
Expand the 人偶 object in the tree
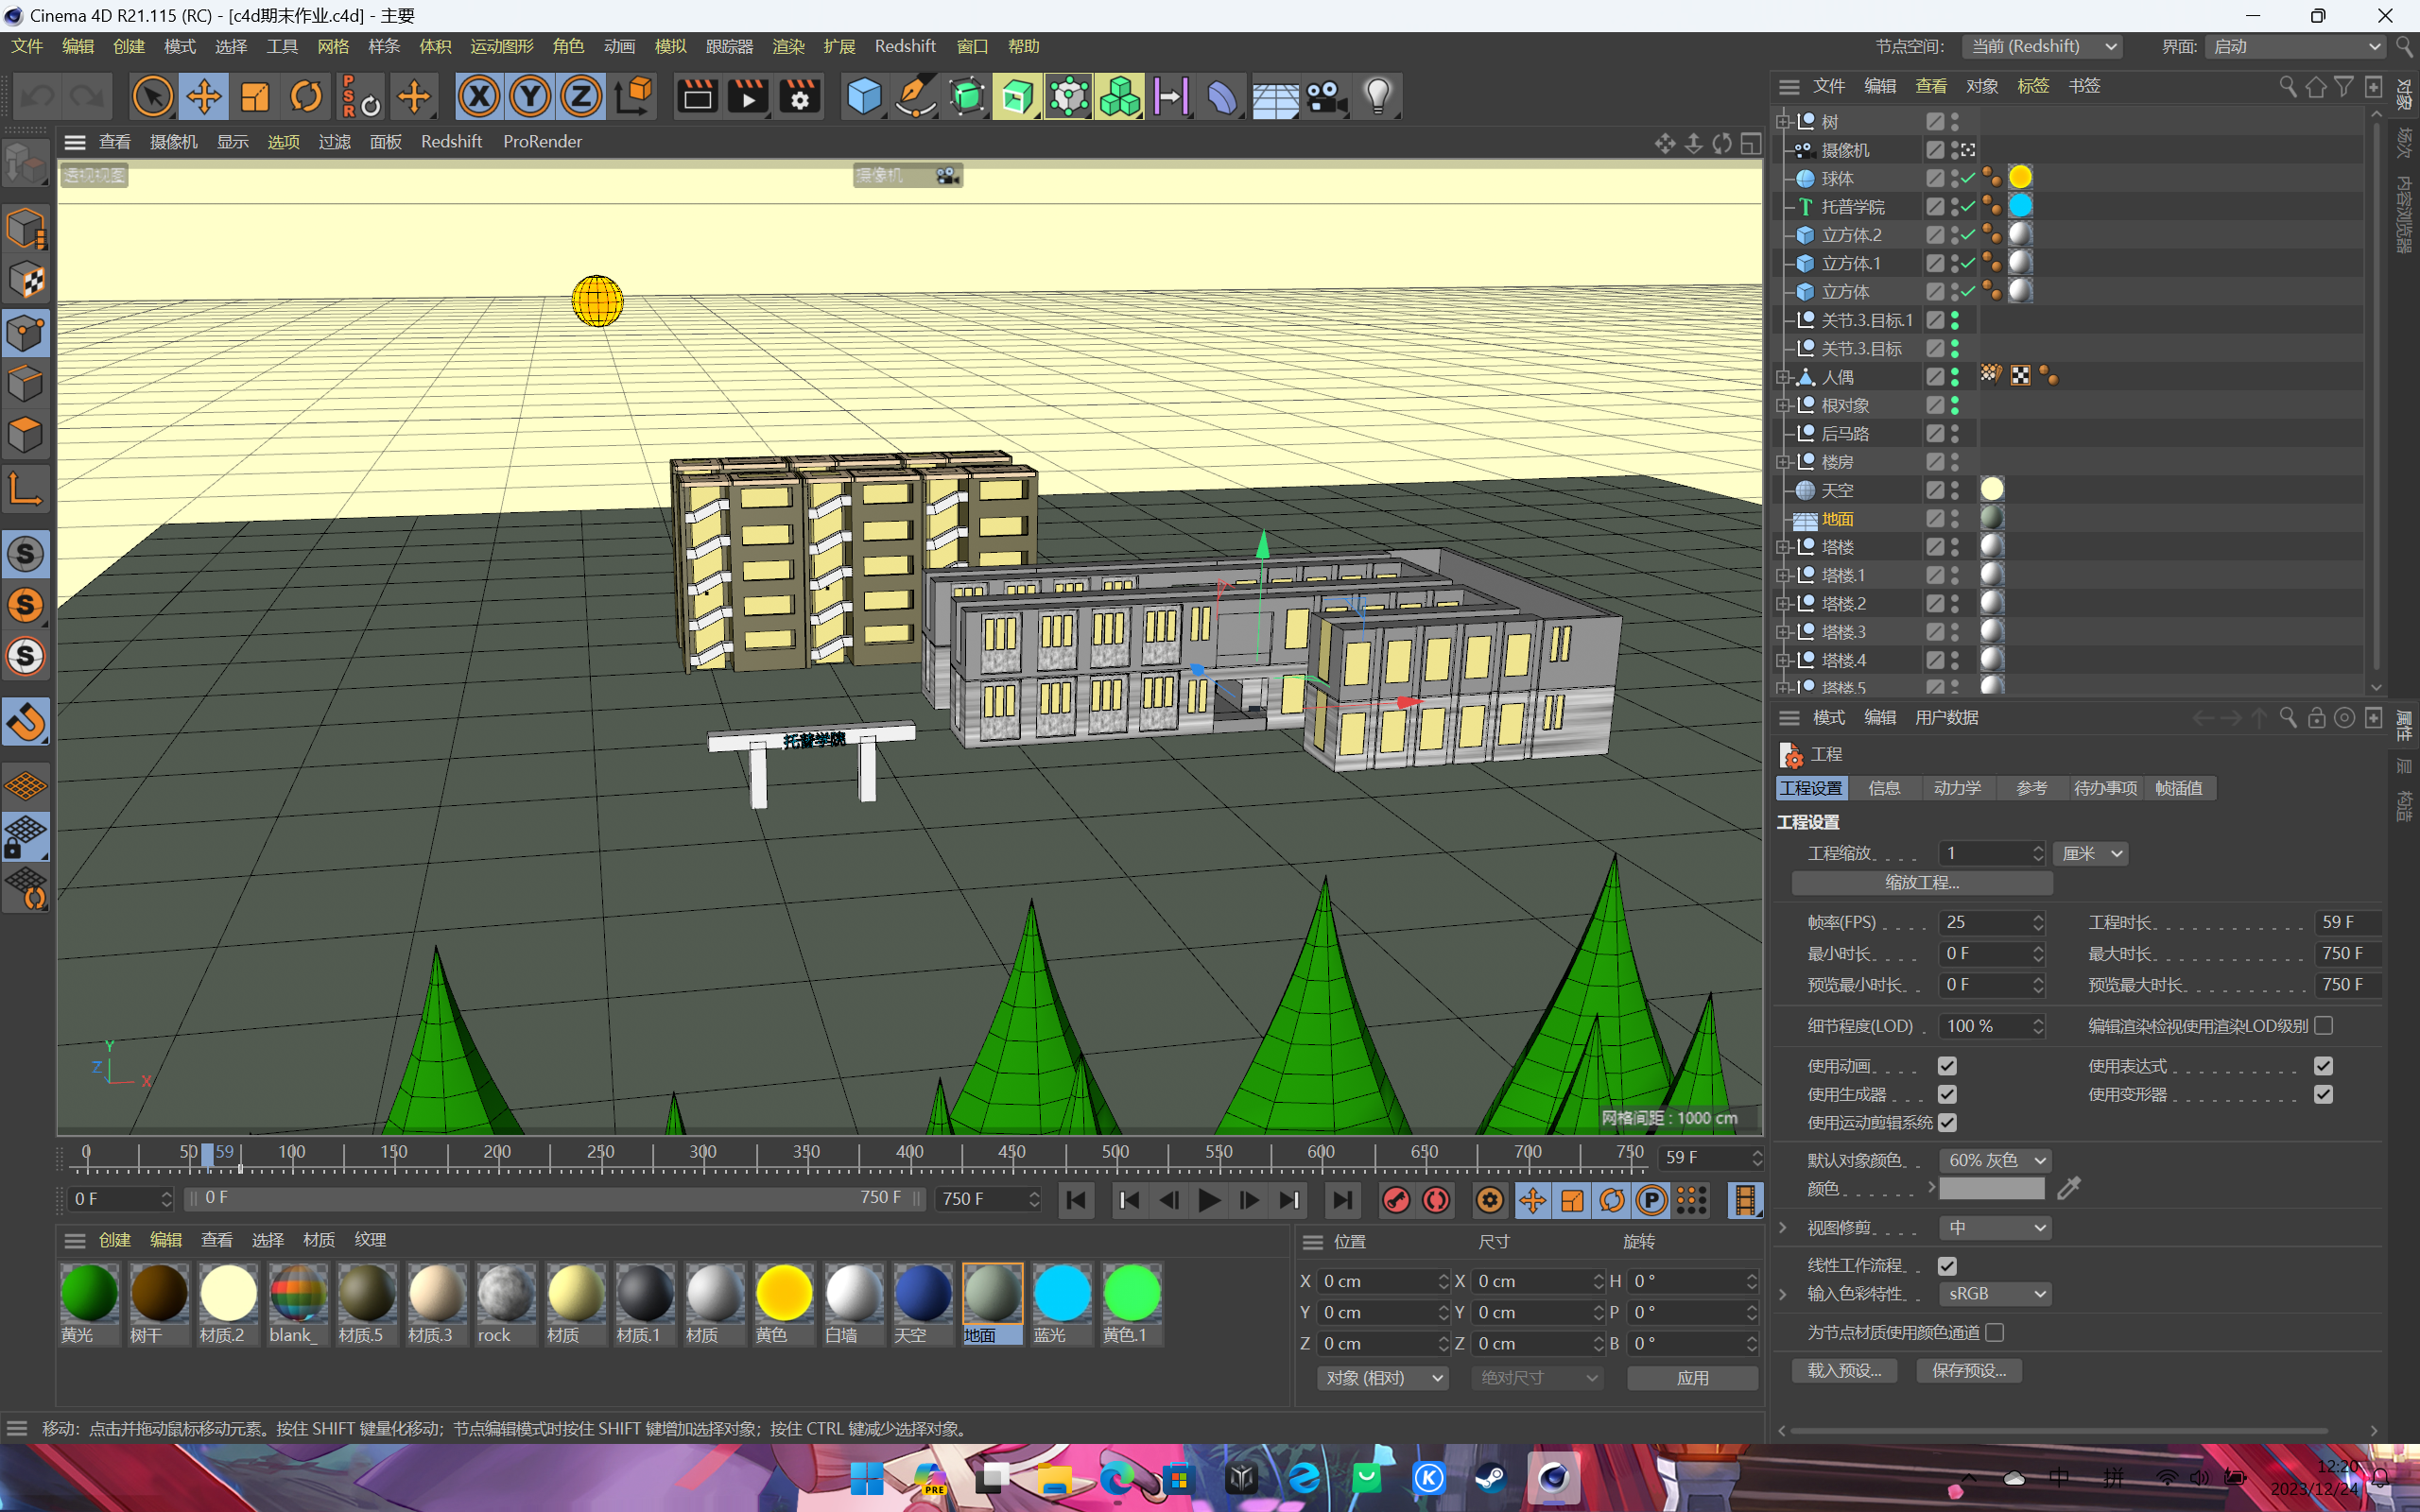1785,377
